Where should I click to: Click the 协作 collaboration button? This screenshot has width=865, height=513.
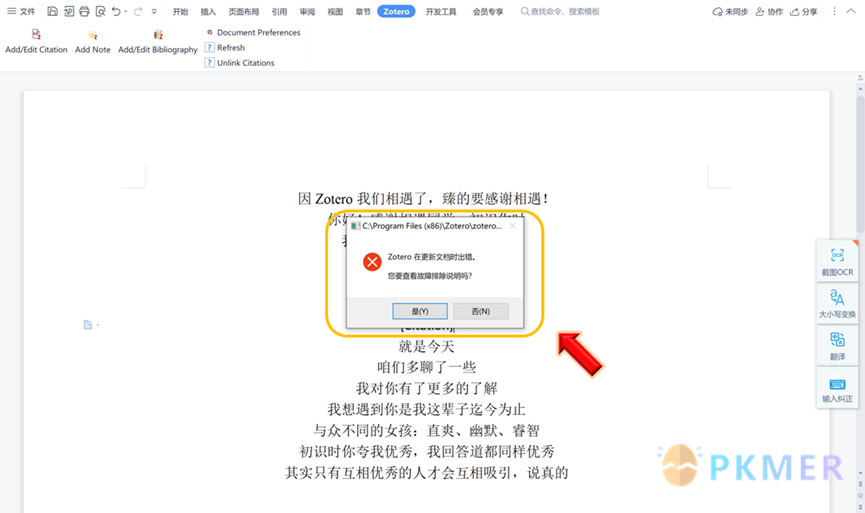[769, 12]
